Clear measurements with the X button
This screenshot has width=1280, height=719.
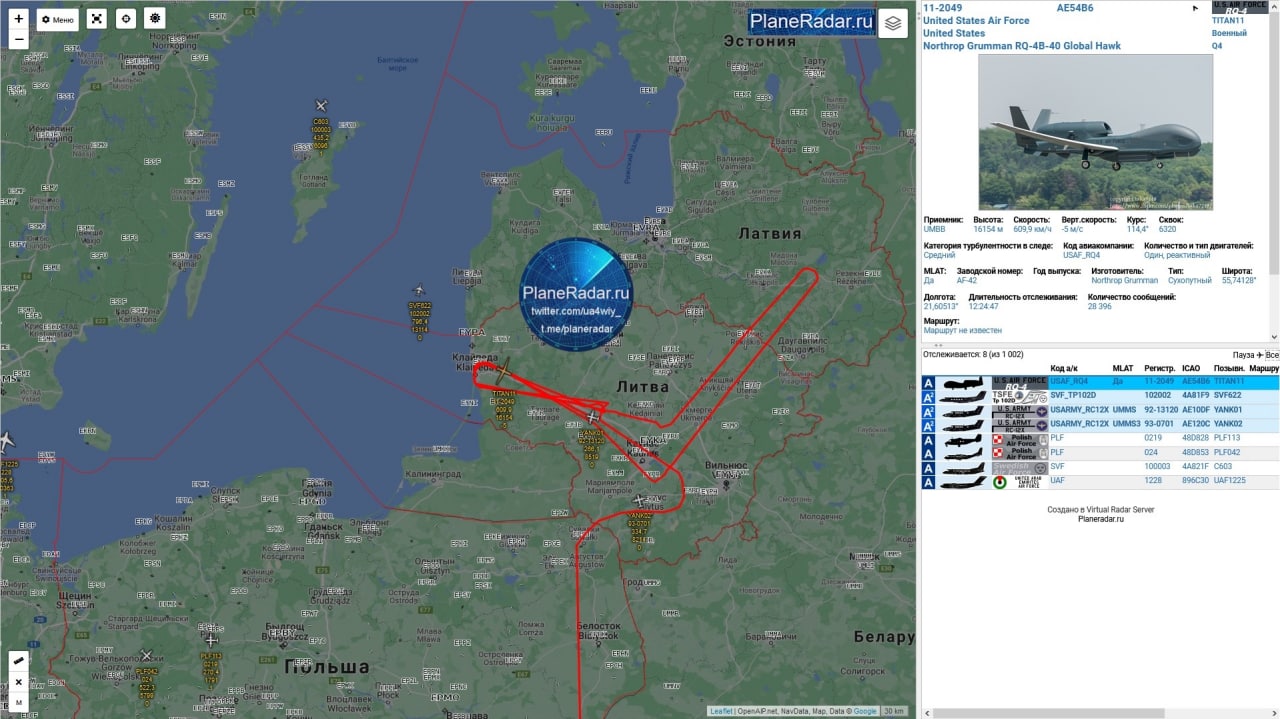[x=18, y=682]
